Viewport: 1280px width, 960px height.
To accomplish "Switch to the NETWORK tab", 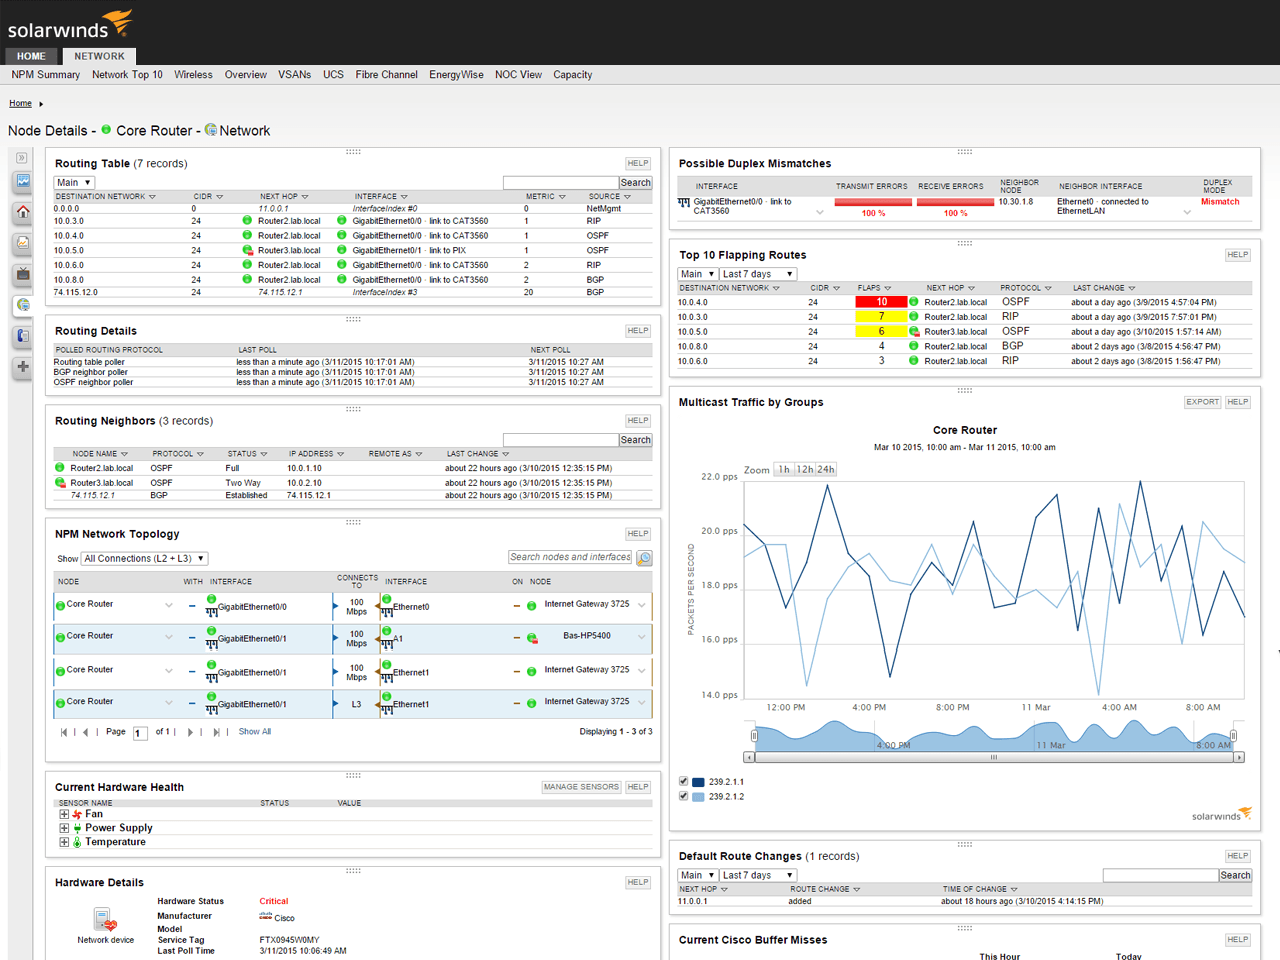I will [x=100, y=56].
